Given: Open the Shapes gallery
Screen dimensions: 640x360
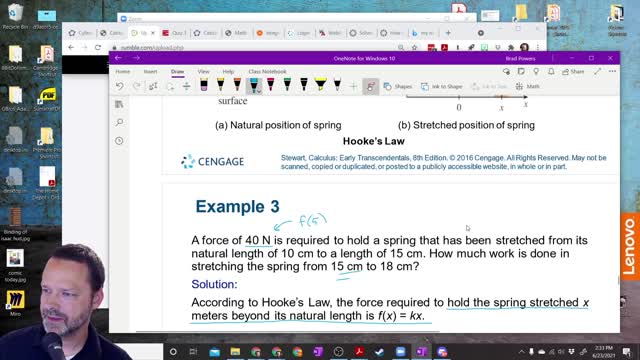Looking at the screenshot, I should 398,87.
